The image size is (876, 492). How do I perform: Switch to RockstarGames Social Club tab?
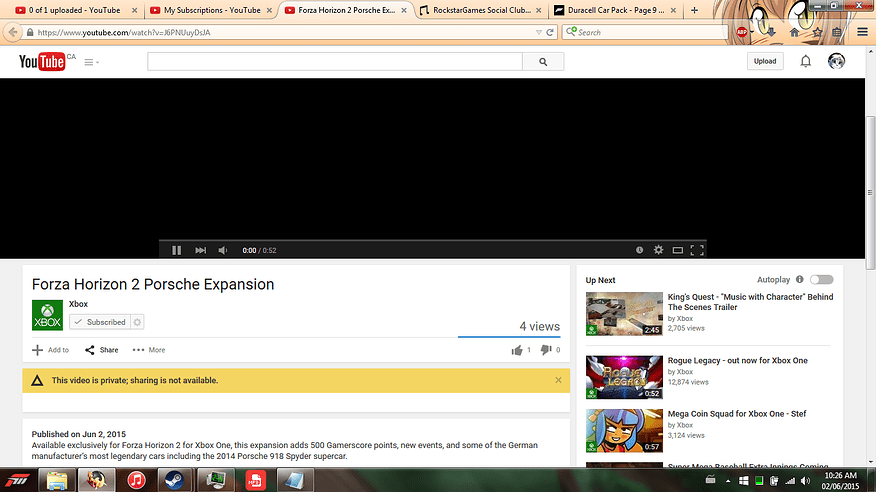(x=481, y=10)
